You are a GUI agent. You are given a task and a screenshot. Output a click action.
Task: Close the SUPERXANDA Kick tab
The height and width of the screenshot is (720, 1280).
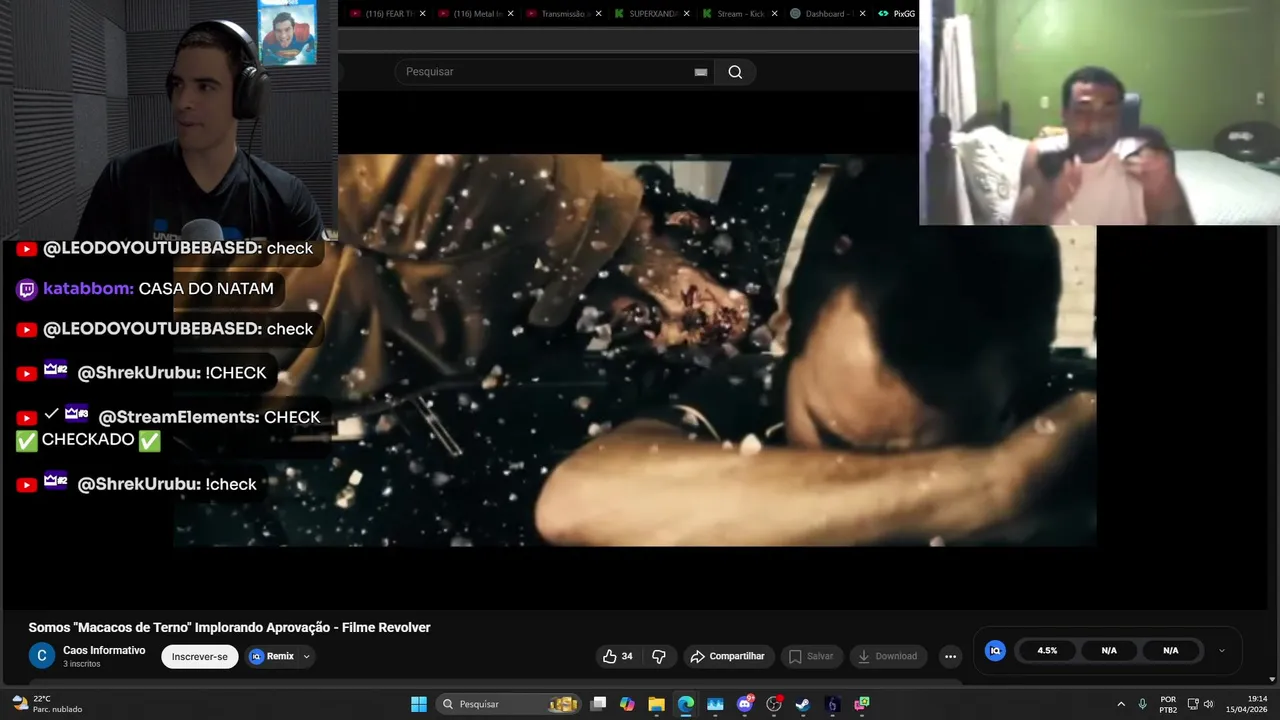(686, 14)
